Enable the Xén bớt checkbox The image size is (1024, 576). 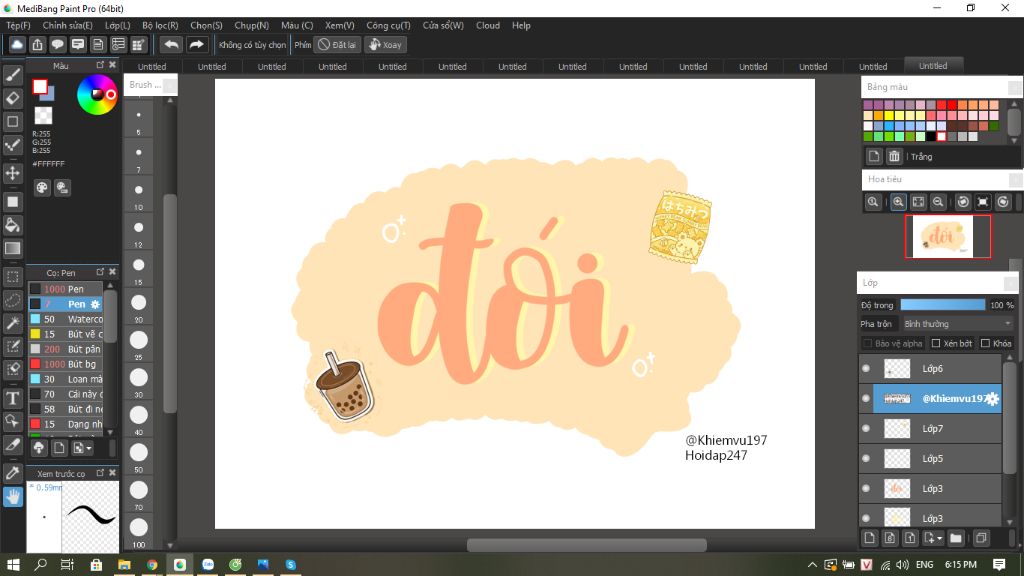click(x=936, y=344)
